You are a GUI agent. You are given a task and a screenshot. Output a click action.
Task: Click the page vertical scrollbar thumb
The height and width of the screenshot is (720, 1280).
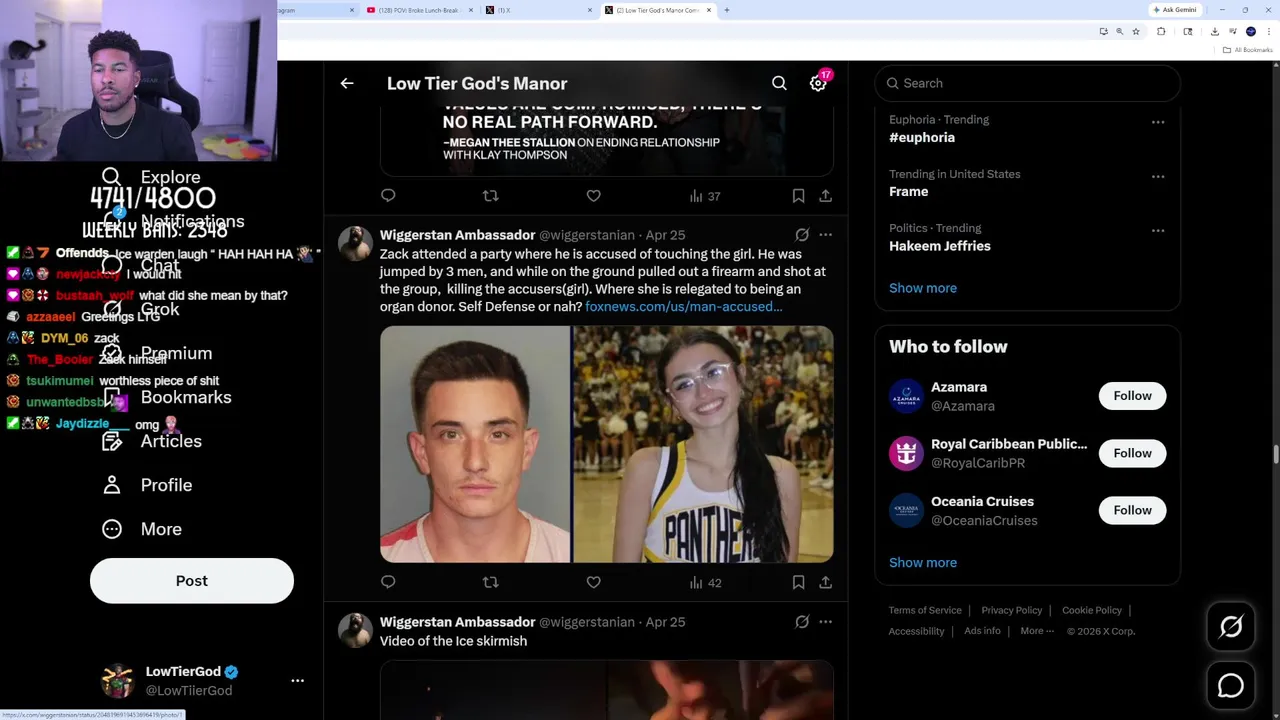[1275, 455]
